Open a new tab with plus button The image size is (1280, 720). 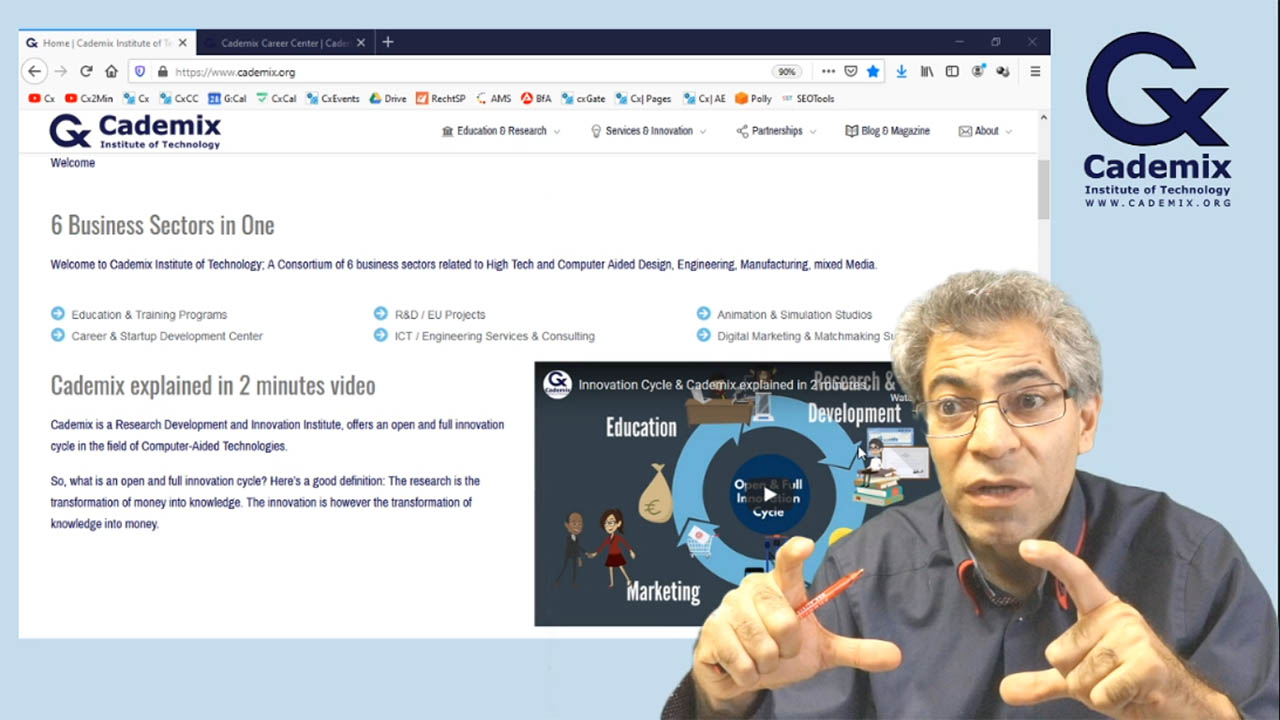click(x=388, y=42)
